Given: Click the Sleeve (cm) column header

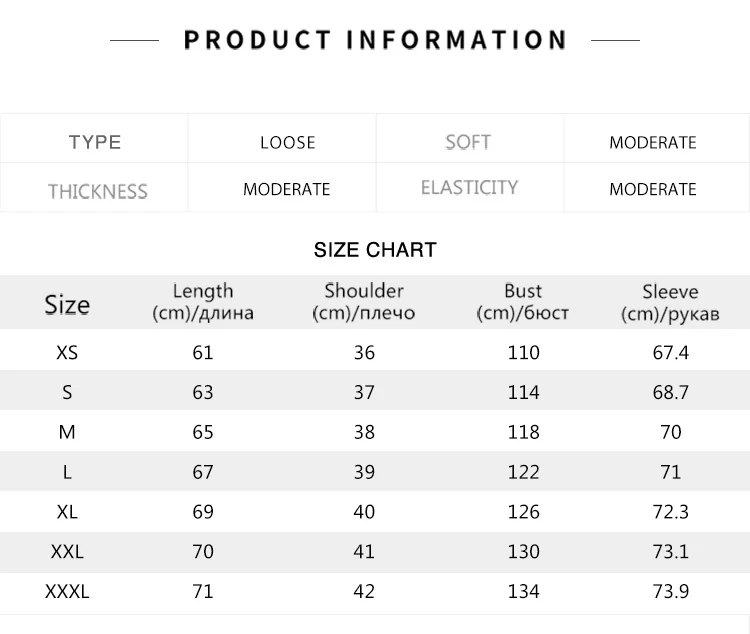Looking at the screenshot, I should point(670,302).
